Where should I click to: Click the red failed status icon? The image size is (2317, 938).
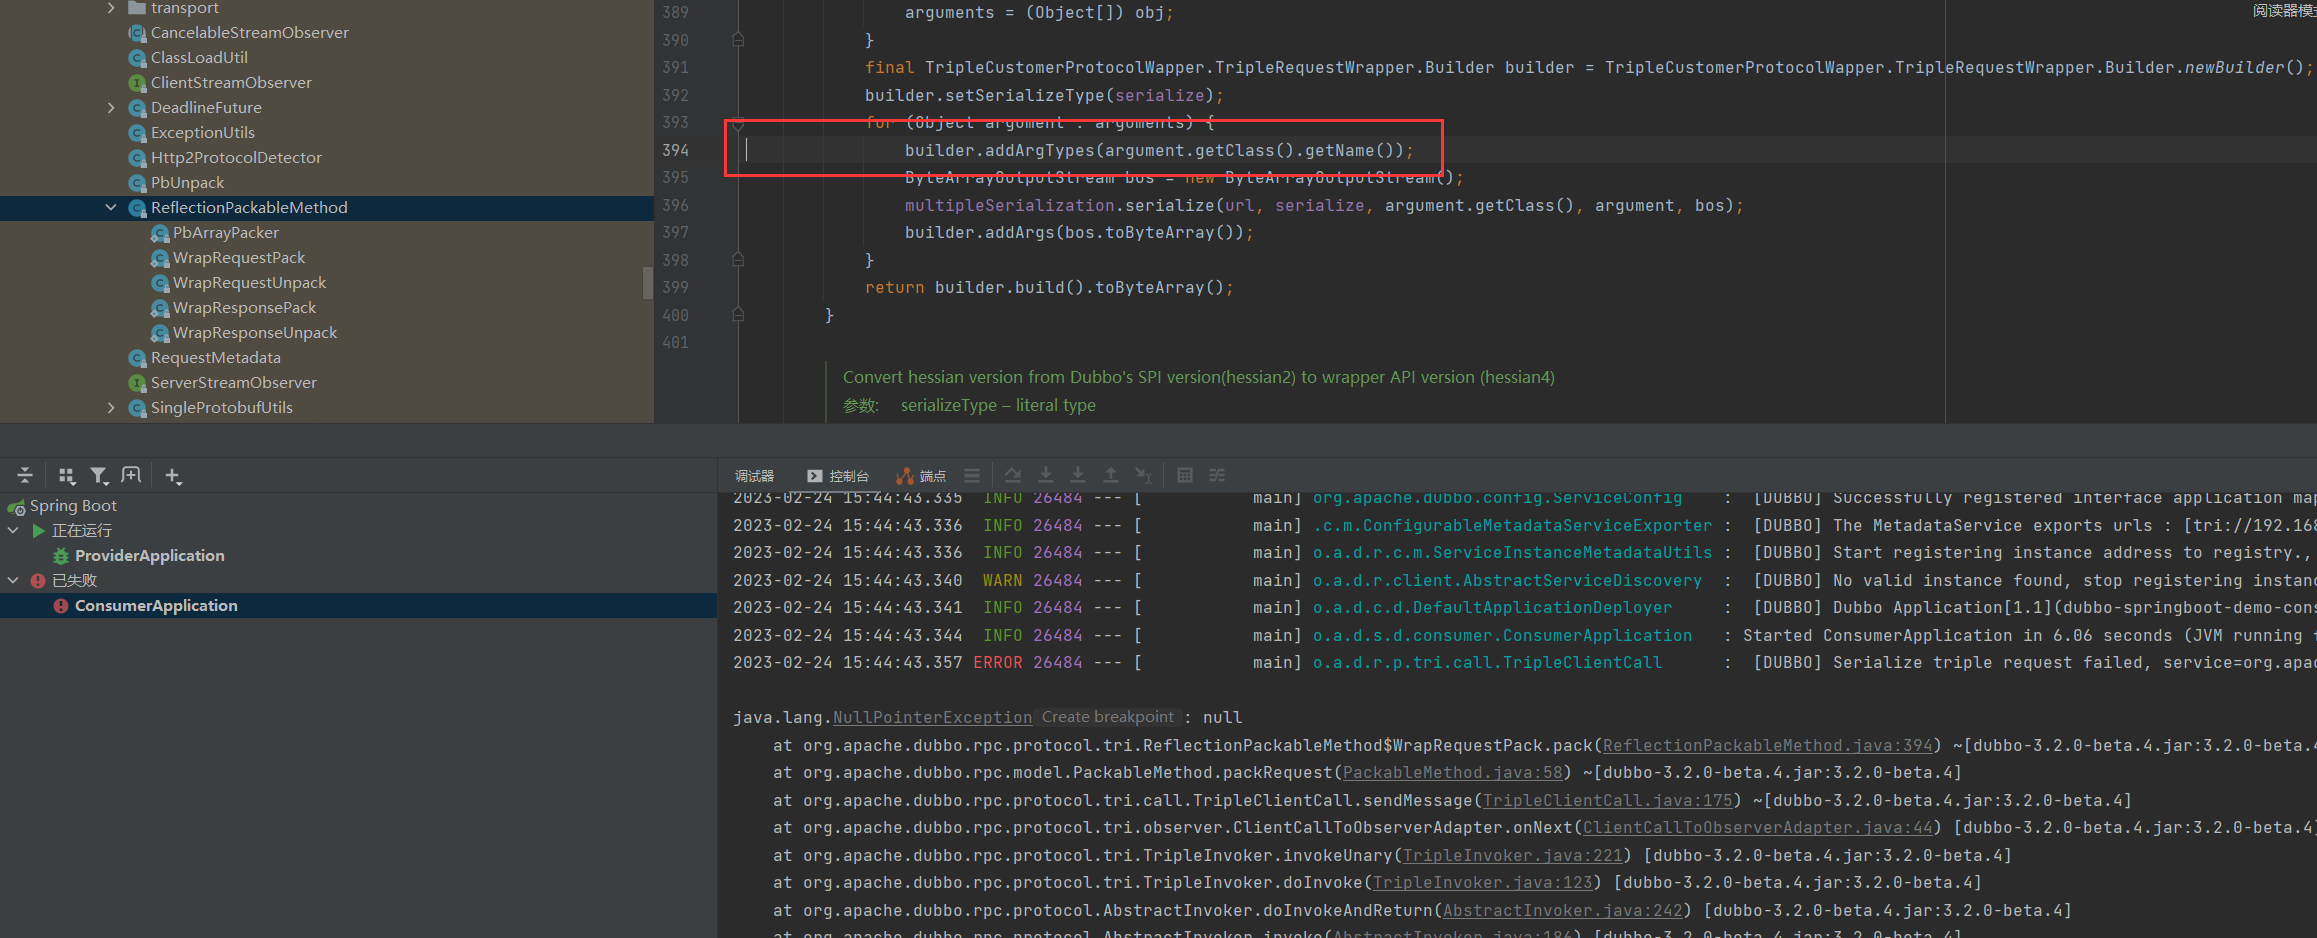38,581
